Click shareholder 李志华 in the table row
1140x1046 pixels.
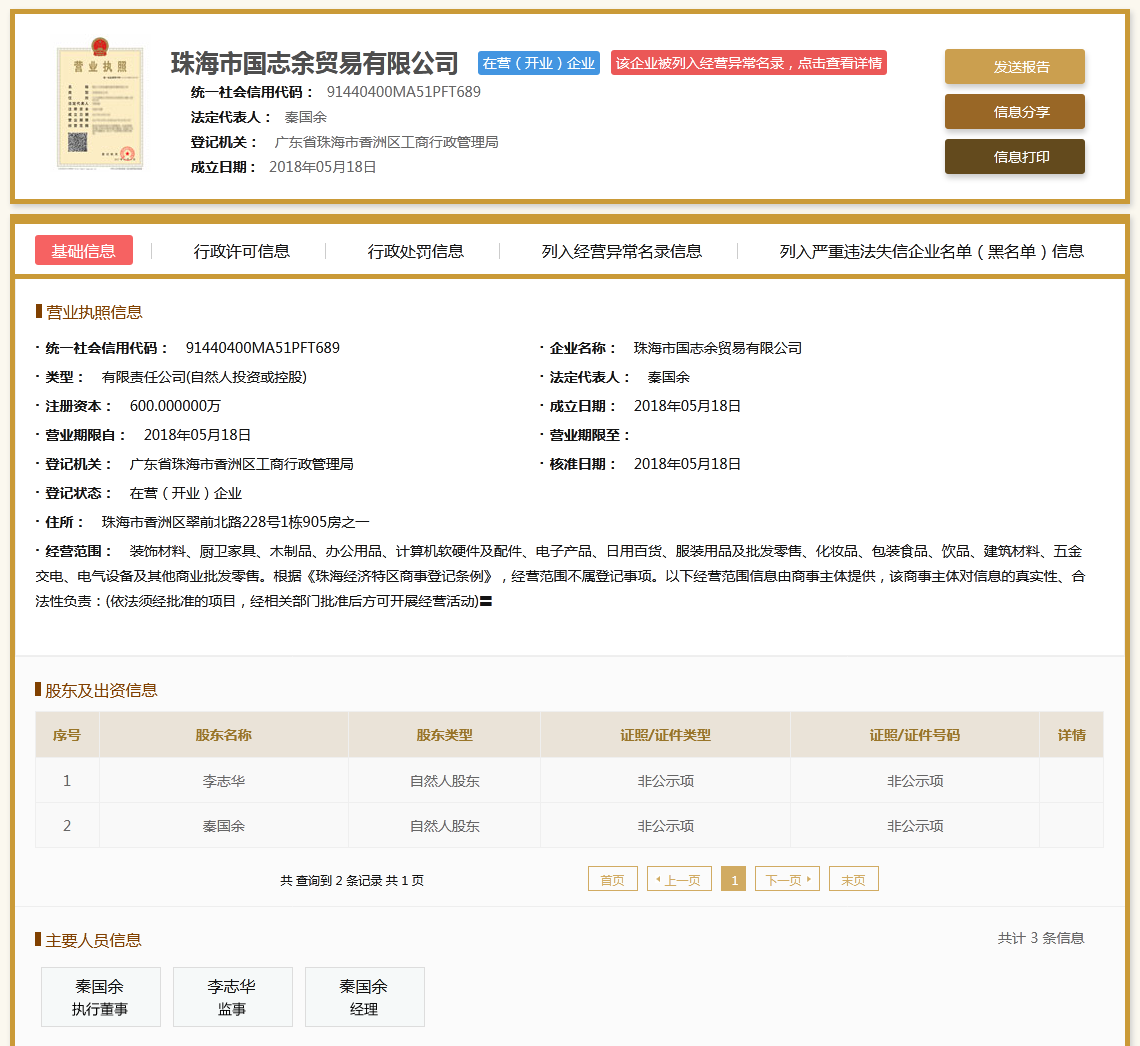click(x=224, y=781)
